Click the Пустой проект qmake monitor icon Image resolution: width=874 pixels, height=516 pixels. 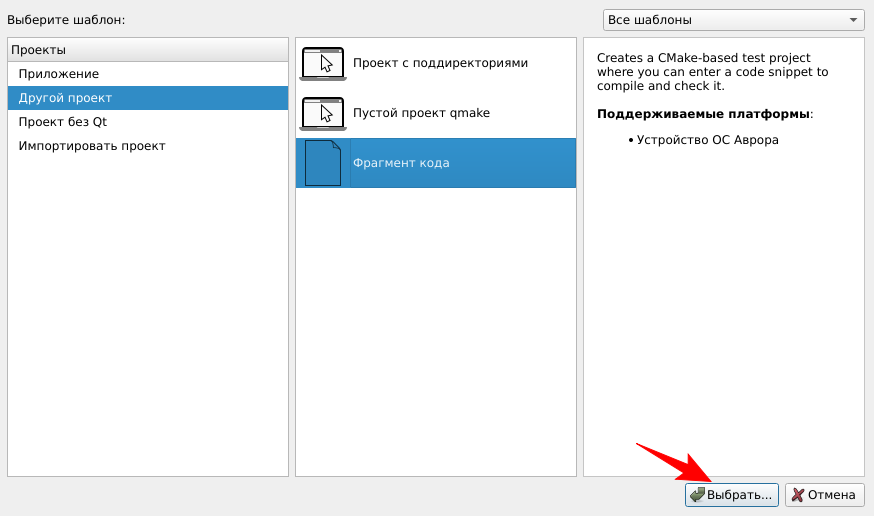click(x=322, y=113)
